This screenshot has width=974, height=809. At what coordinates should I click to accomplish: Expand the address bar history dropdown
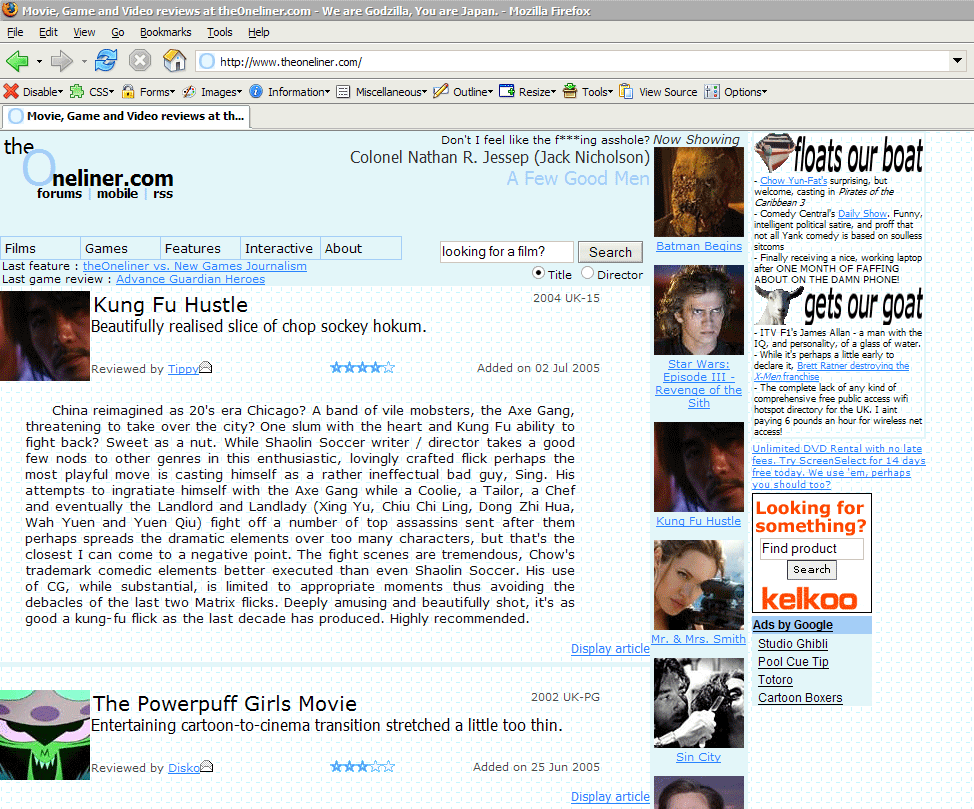click(x=957, y=61)
